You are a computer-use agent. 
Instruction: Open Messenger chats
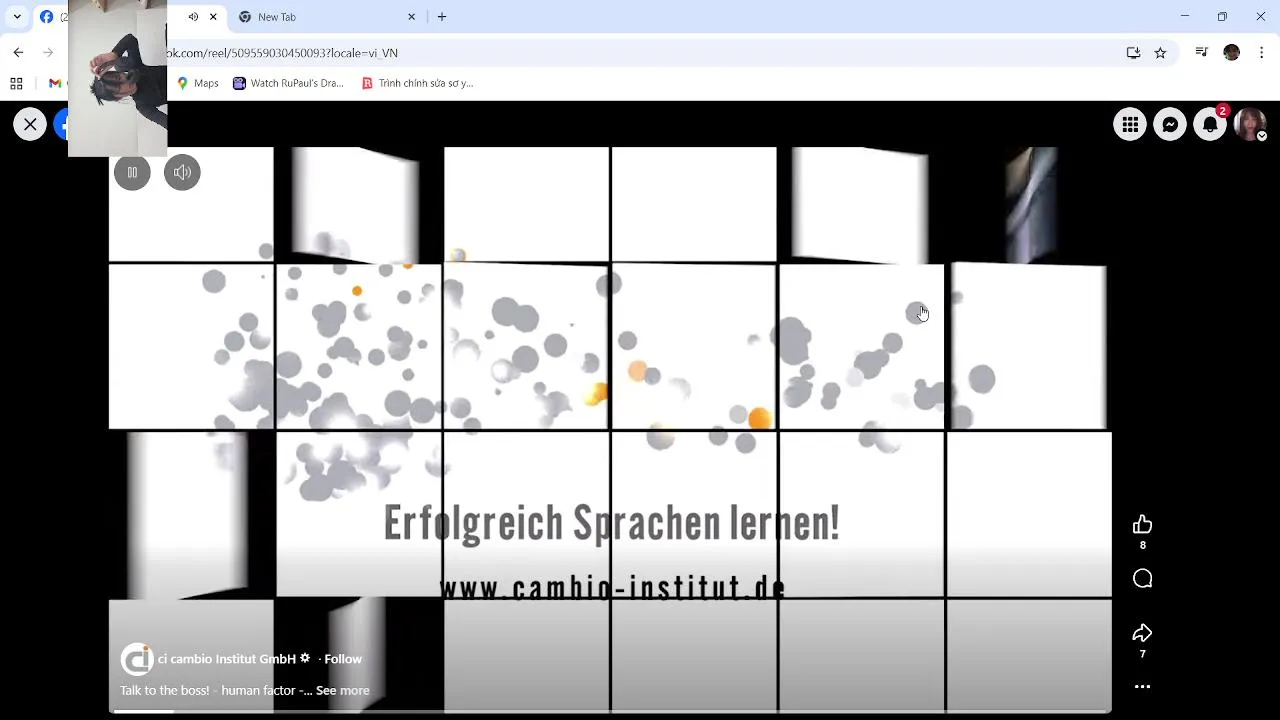pos(1170,124)
